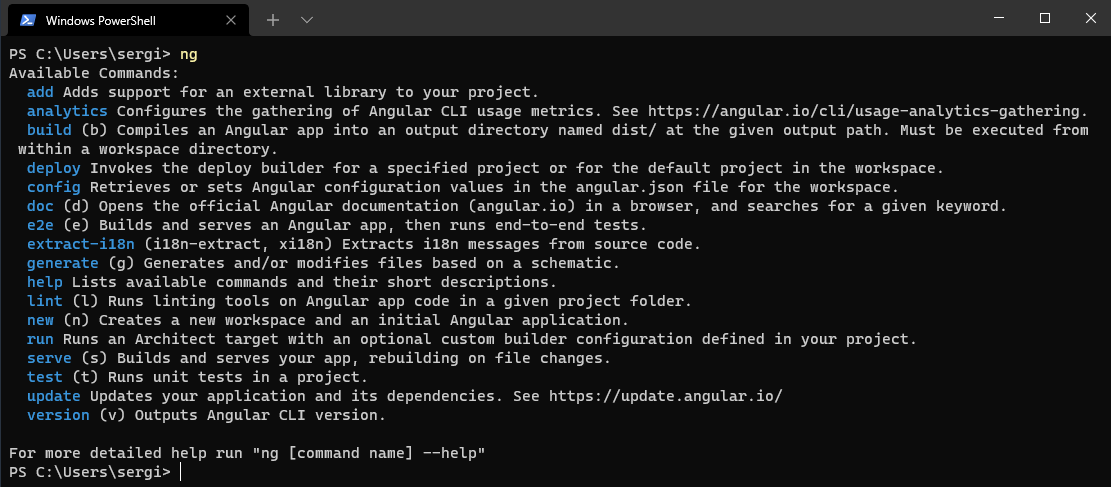
Task: Click the blue "deploy" command name
Action: 54,169
